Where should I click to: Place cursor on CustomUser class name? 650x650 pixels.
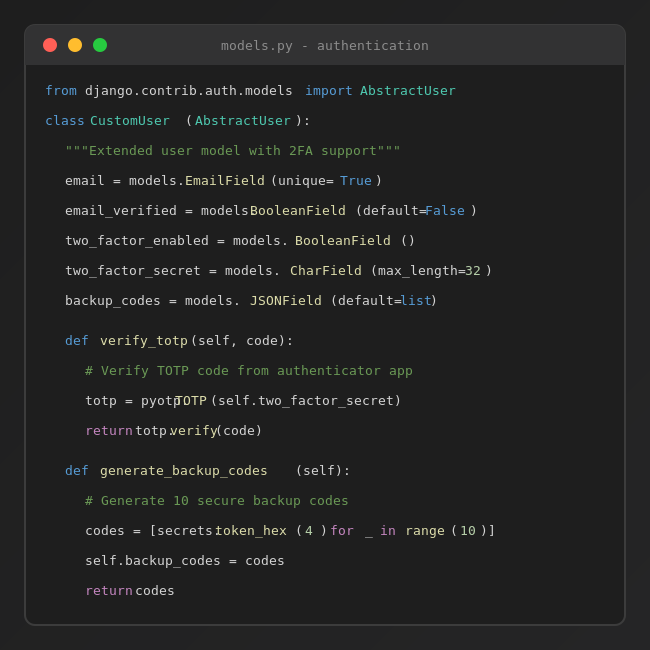(130, 121)
